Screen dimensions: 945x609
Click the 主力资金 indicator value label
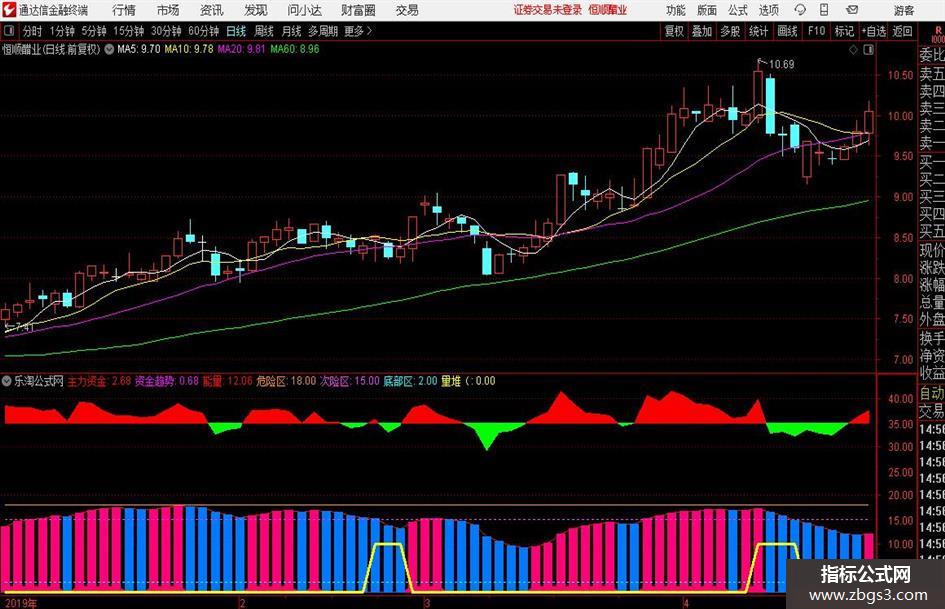(x=99, y=381)
